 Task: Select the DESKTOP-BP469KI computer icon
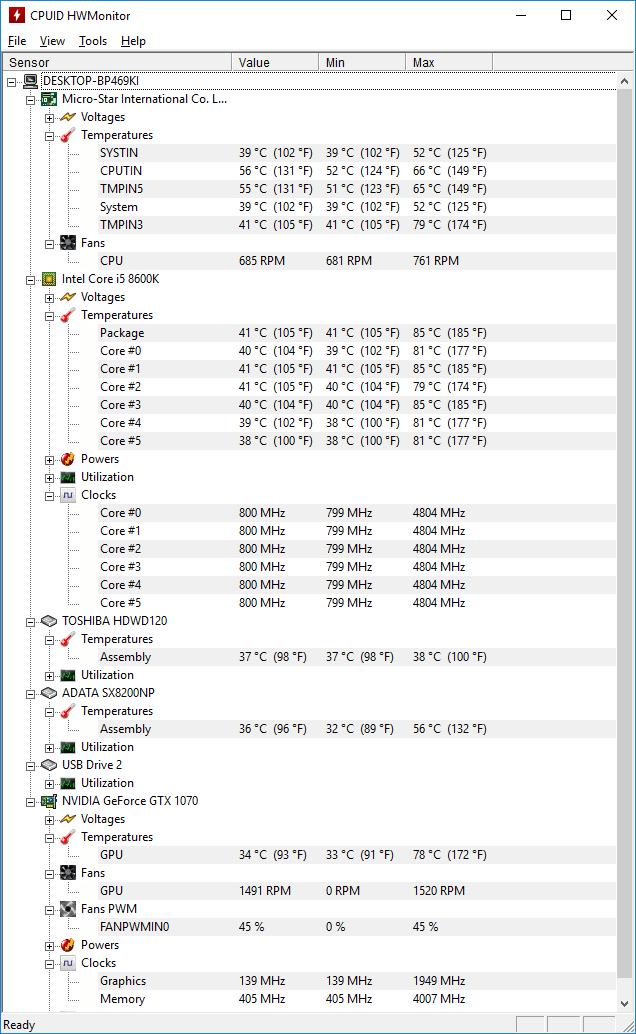coord(30,81)
